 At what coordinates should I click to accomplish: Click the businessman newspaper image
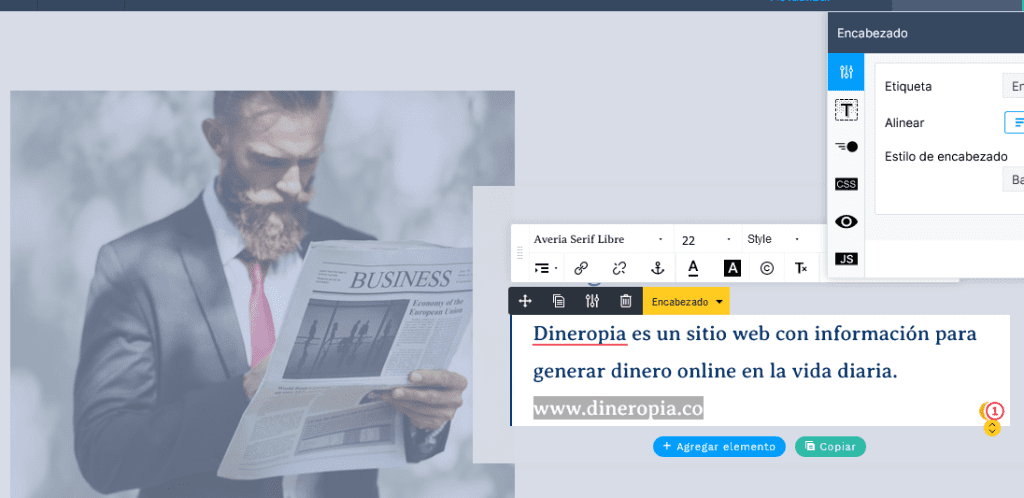point(262,294)
